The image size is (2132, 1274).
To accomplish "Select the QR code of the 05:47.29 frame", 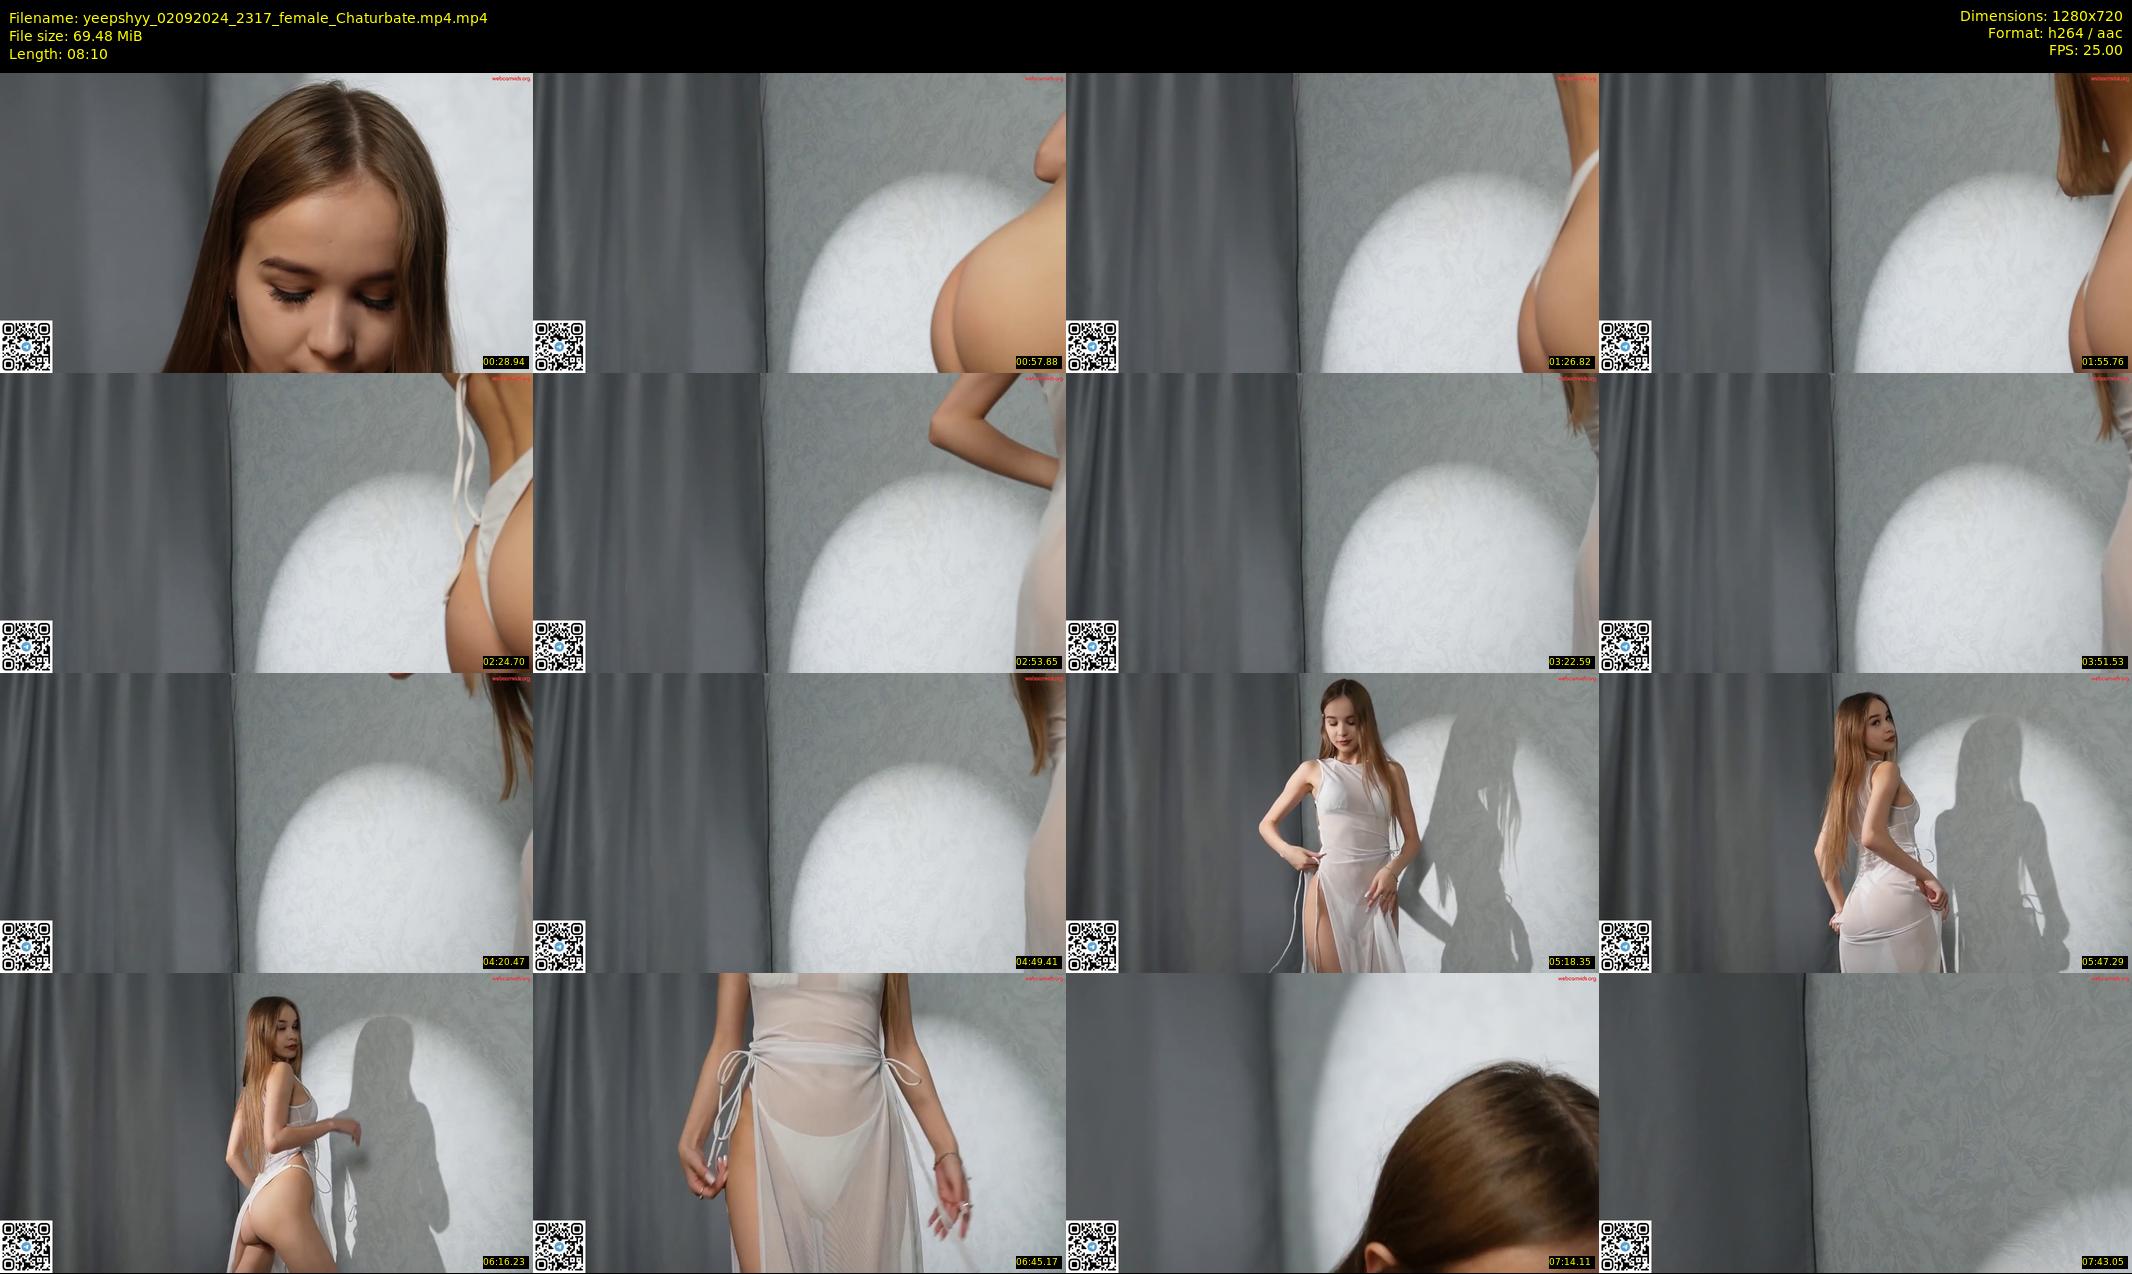I will click(1625, 946).
